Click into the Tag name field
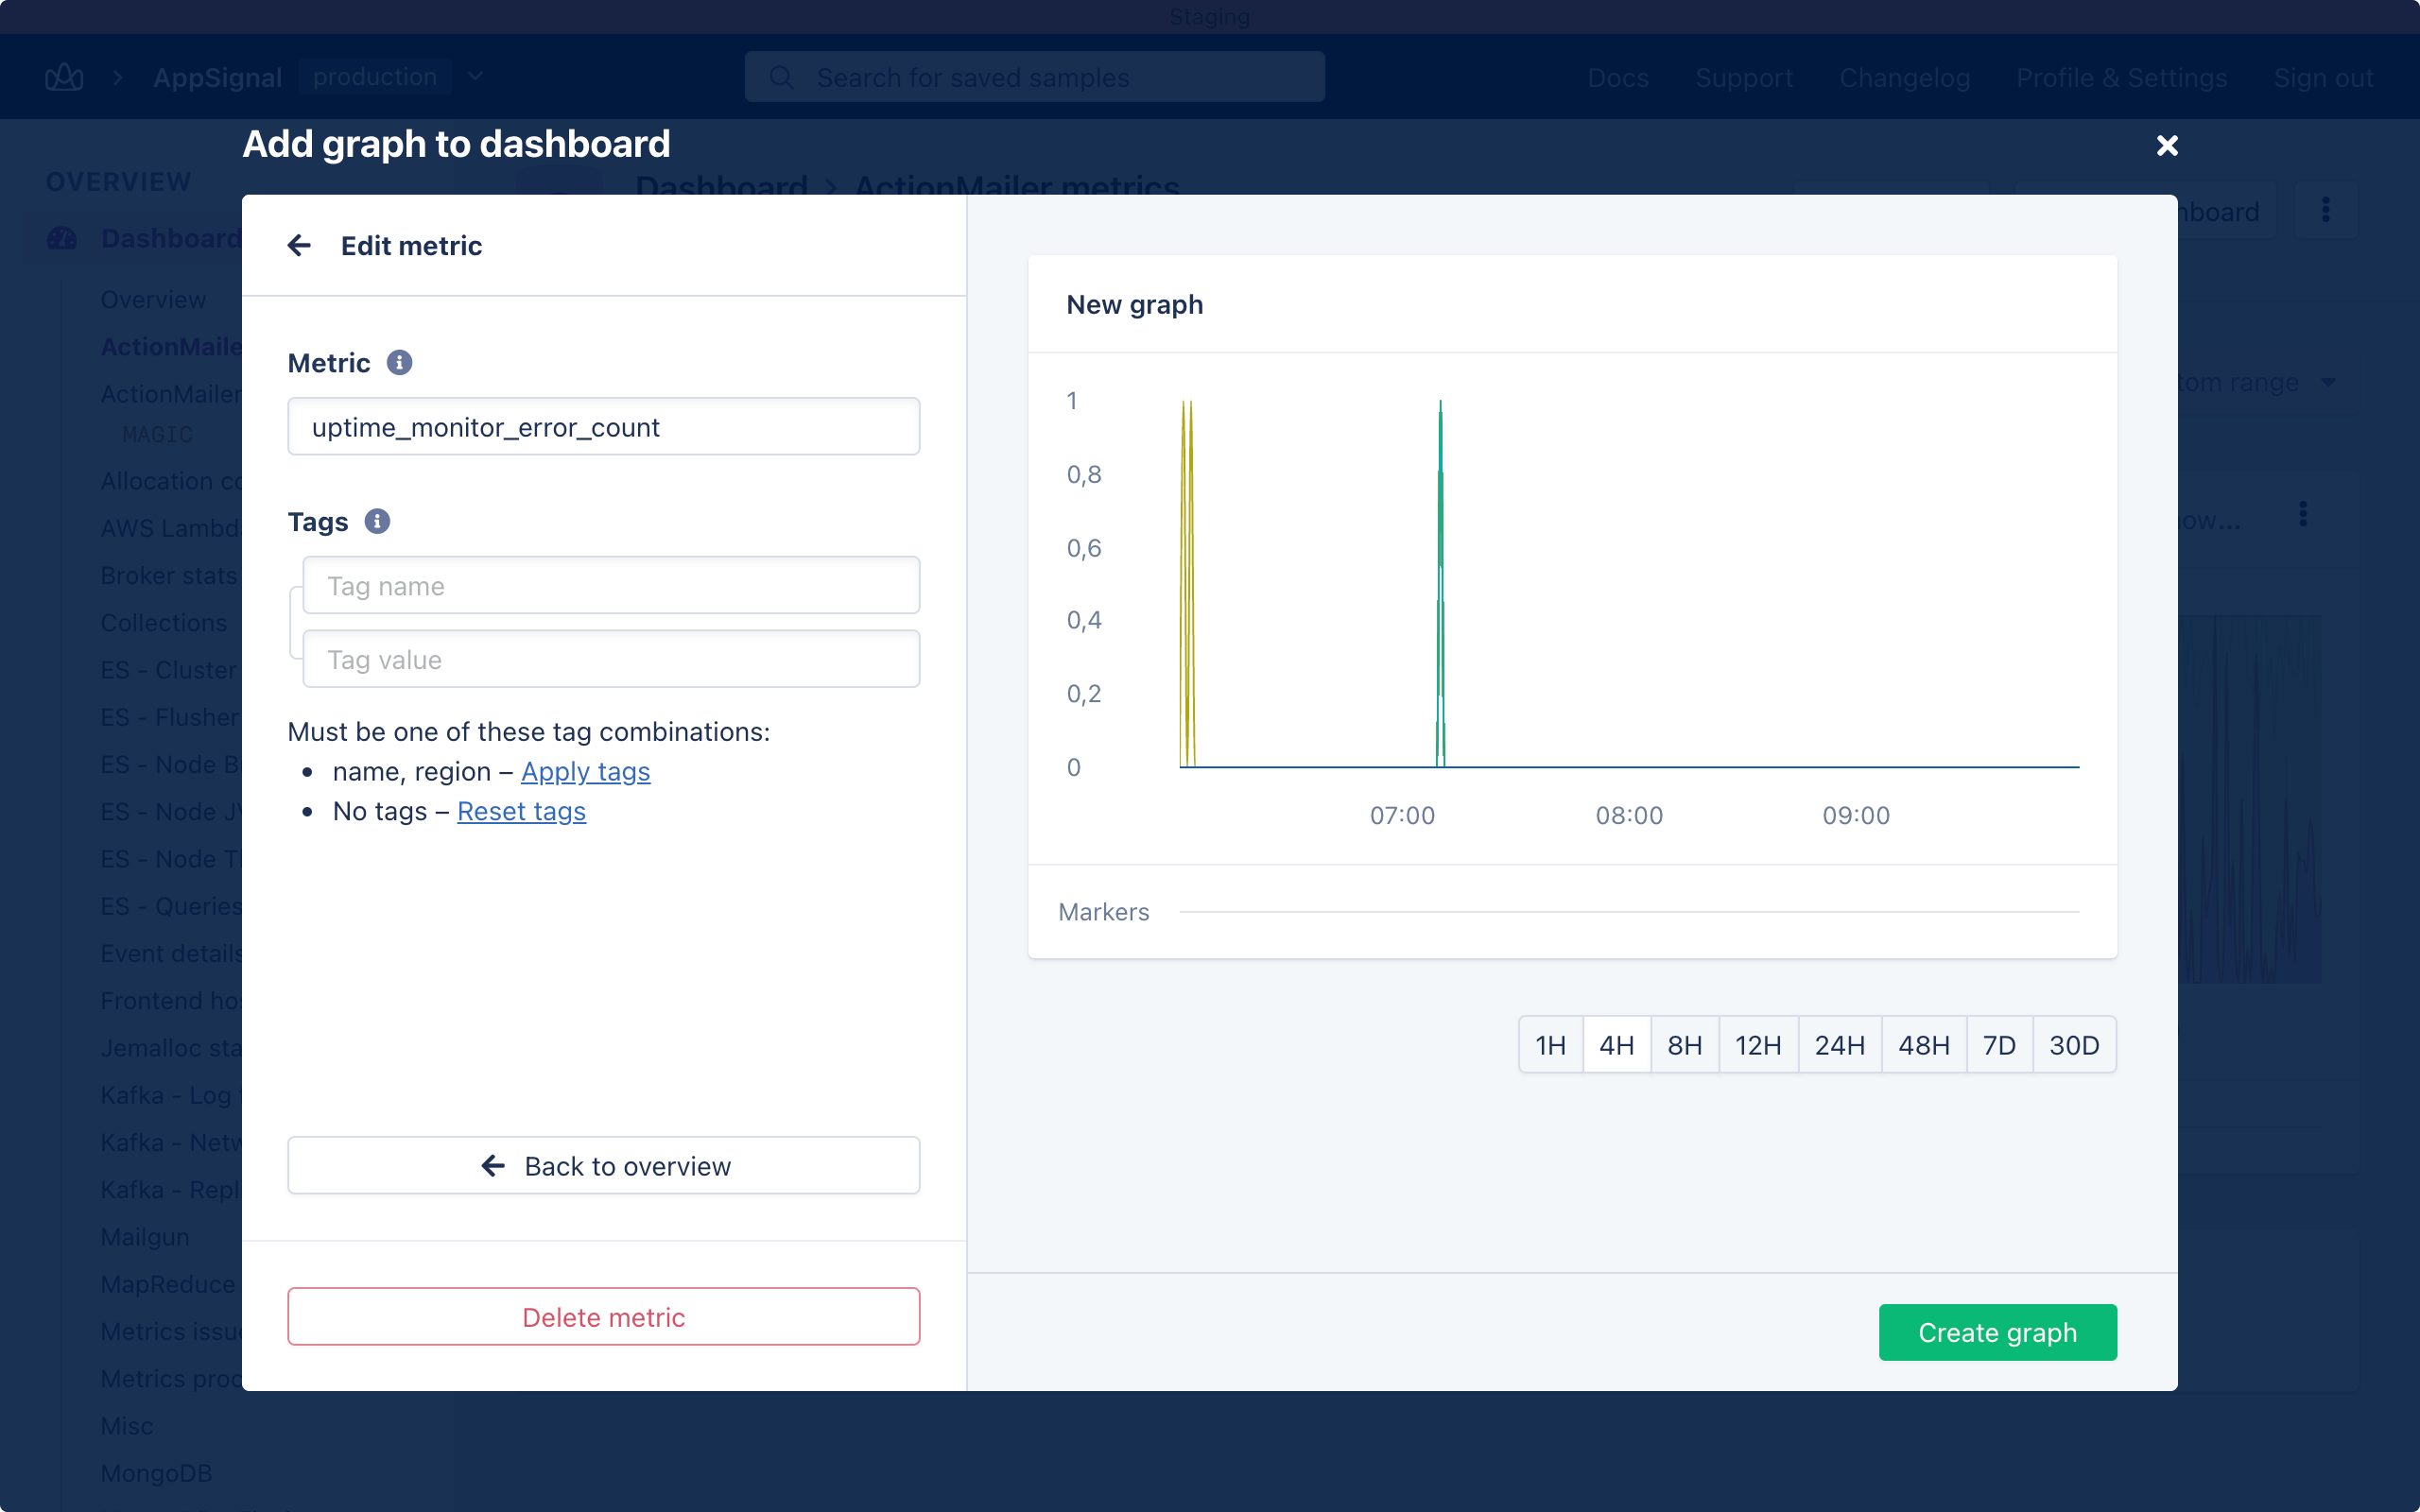 [610, 586]
